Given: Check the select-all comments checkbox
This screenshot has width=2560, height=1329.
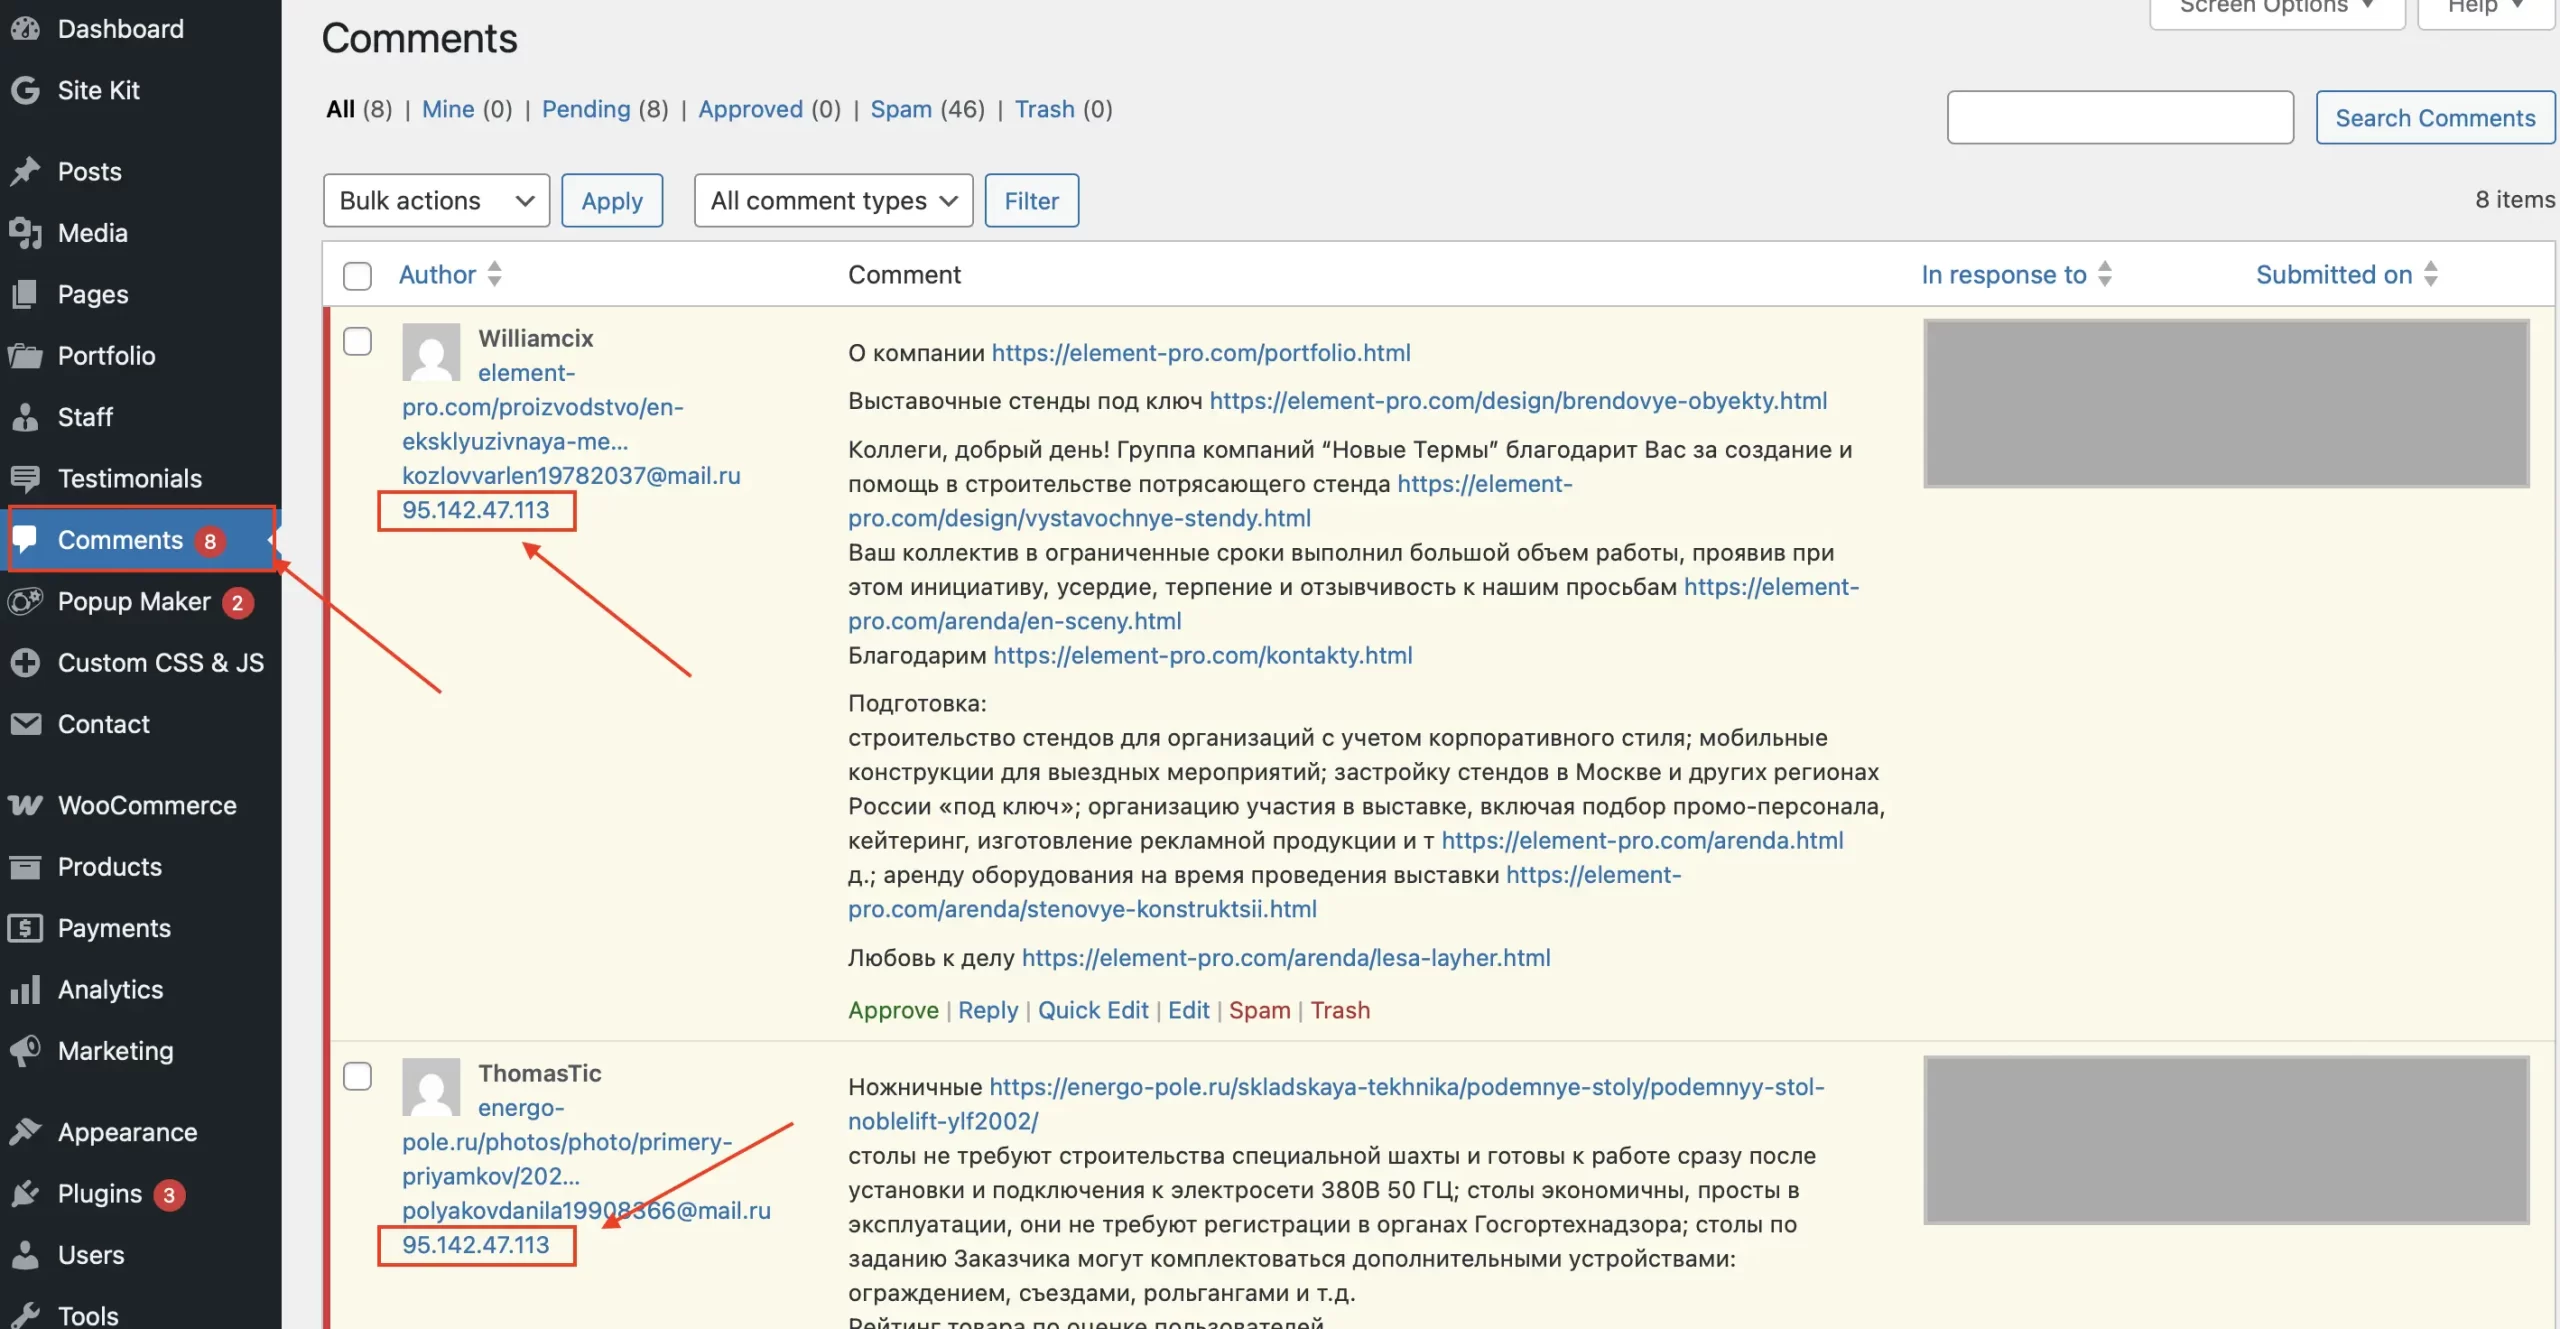Looking at the screenshot, I should click(356, 276).
